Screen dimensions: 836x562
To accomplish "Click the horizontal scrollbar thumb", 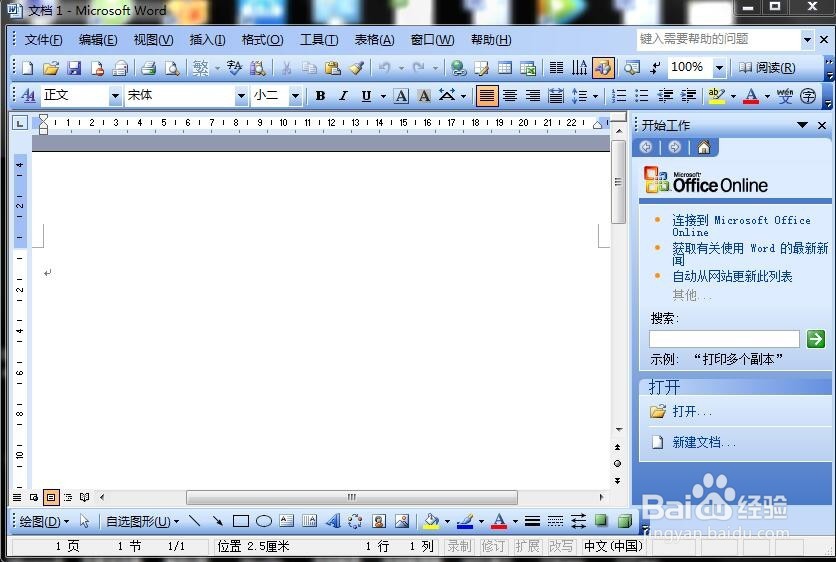I will [x=352, y=497].
